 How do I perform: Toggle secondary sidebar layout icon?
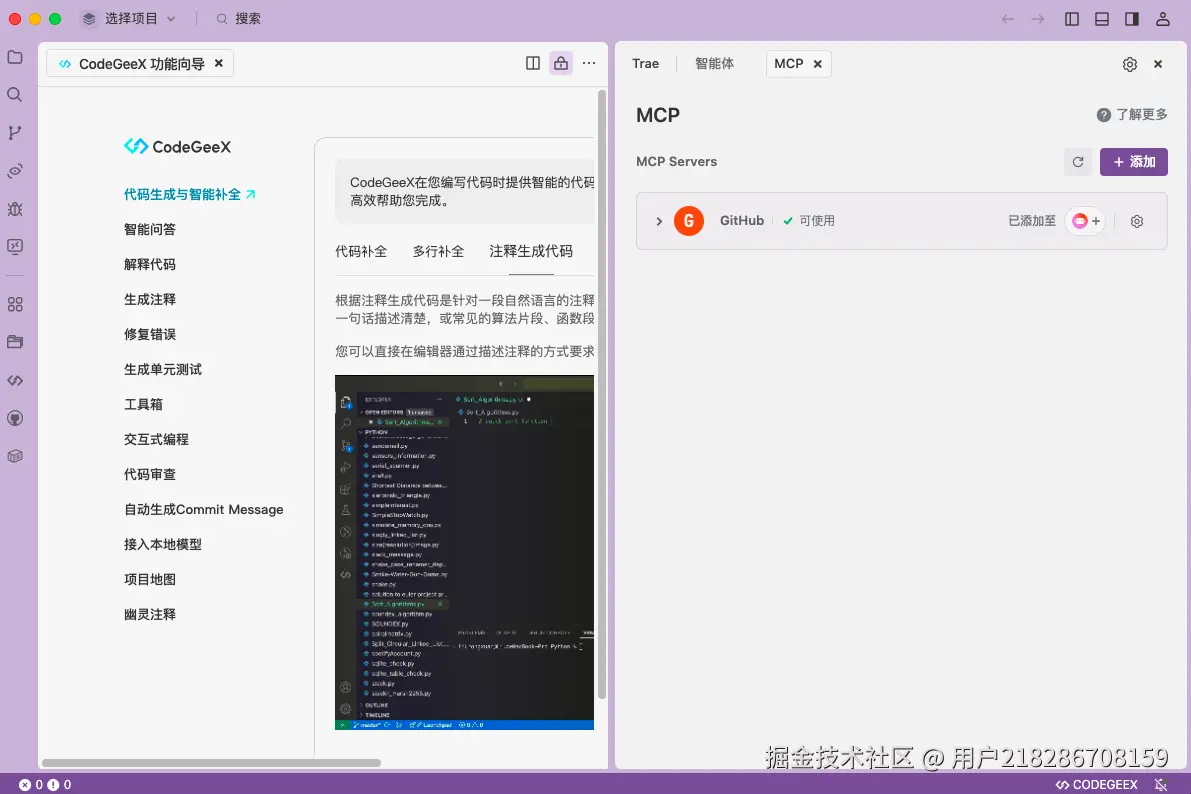(x=1132, y=19)
